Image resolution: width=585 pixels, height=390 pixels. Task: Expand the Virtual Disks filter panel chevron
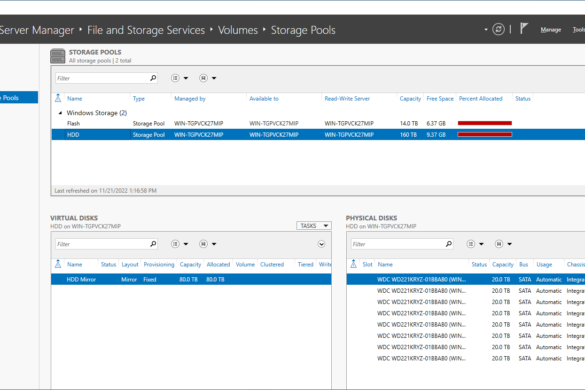point(321,244)
